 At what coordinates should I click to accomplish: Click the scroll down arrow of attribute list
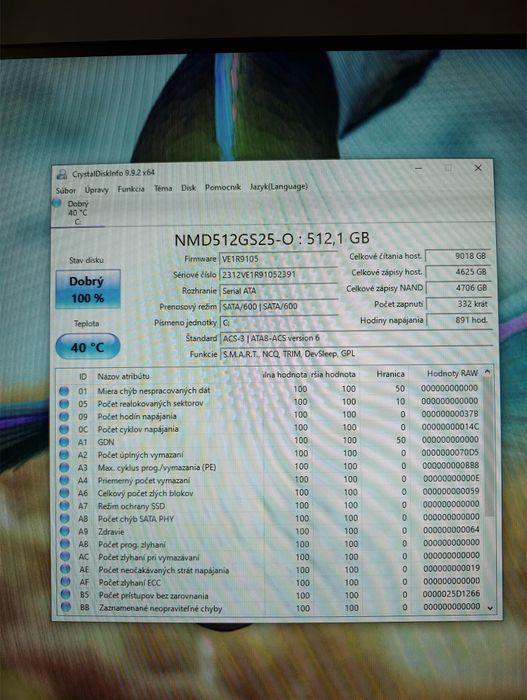click(490, 608)
